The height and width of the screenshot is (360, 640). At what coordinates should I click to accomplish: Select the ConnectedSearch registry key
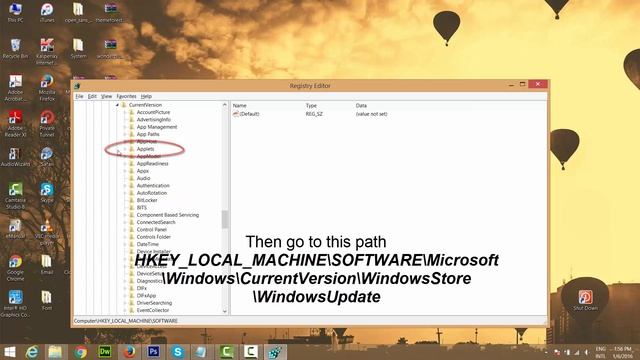click(156, 222)
